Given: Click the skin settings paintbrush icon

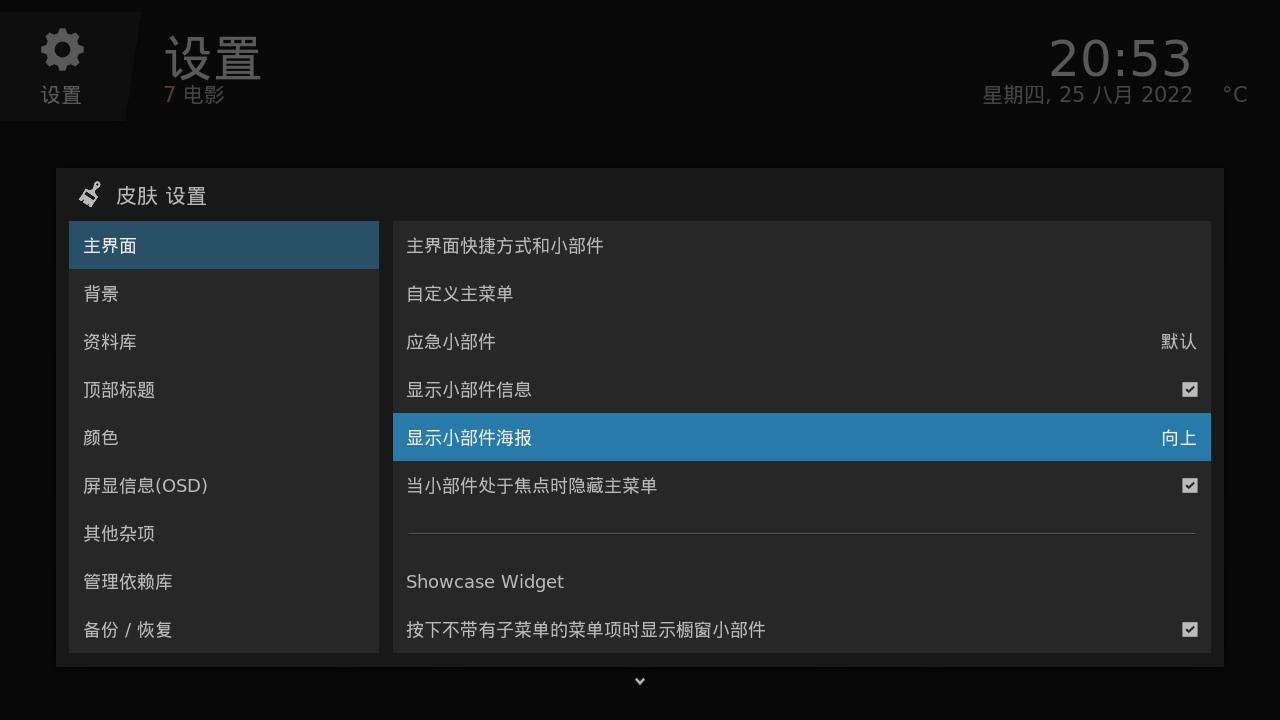Looking at the screenshot, I should click(x=90, y=194).
